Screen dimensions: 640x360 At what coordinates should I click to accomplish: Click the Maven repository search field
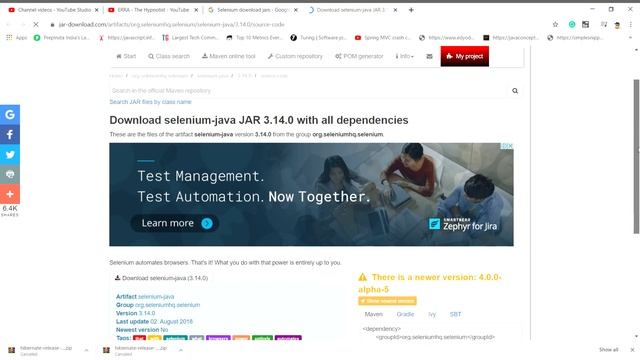pyautogui.click(x=308, y=91)
